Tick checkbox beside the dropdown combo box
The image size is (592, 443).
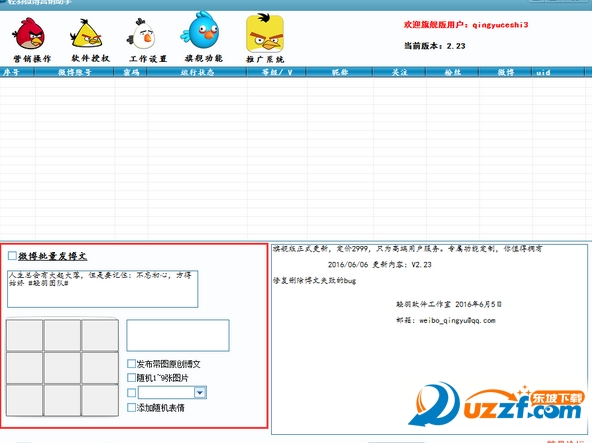[x=131, y=393]
